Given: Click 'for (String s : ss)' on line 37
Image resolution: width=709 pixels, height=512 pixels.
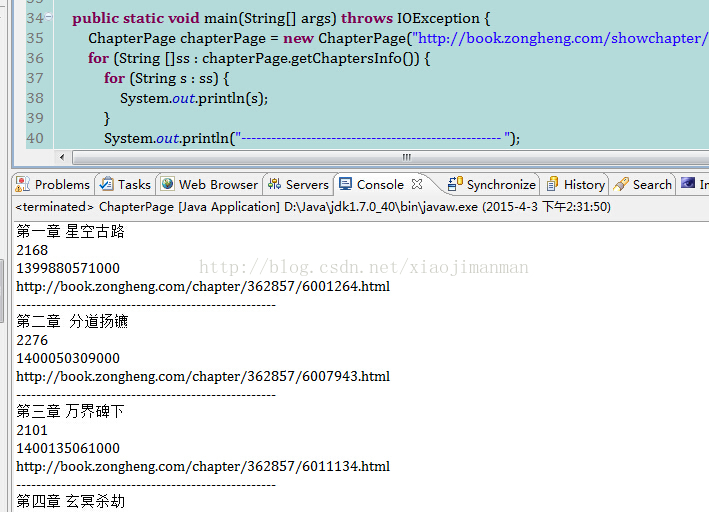Looking at the screenshot, I should 161,78.
